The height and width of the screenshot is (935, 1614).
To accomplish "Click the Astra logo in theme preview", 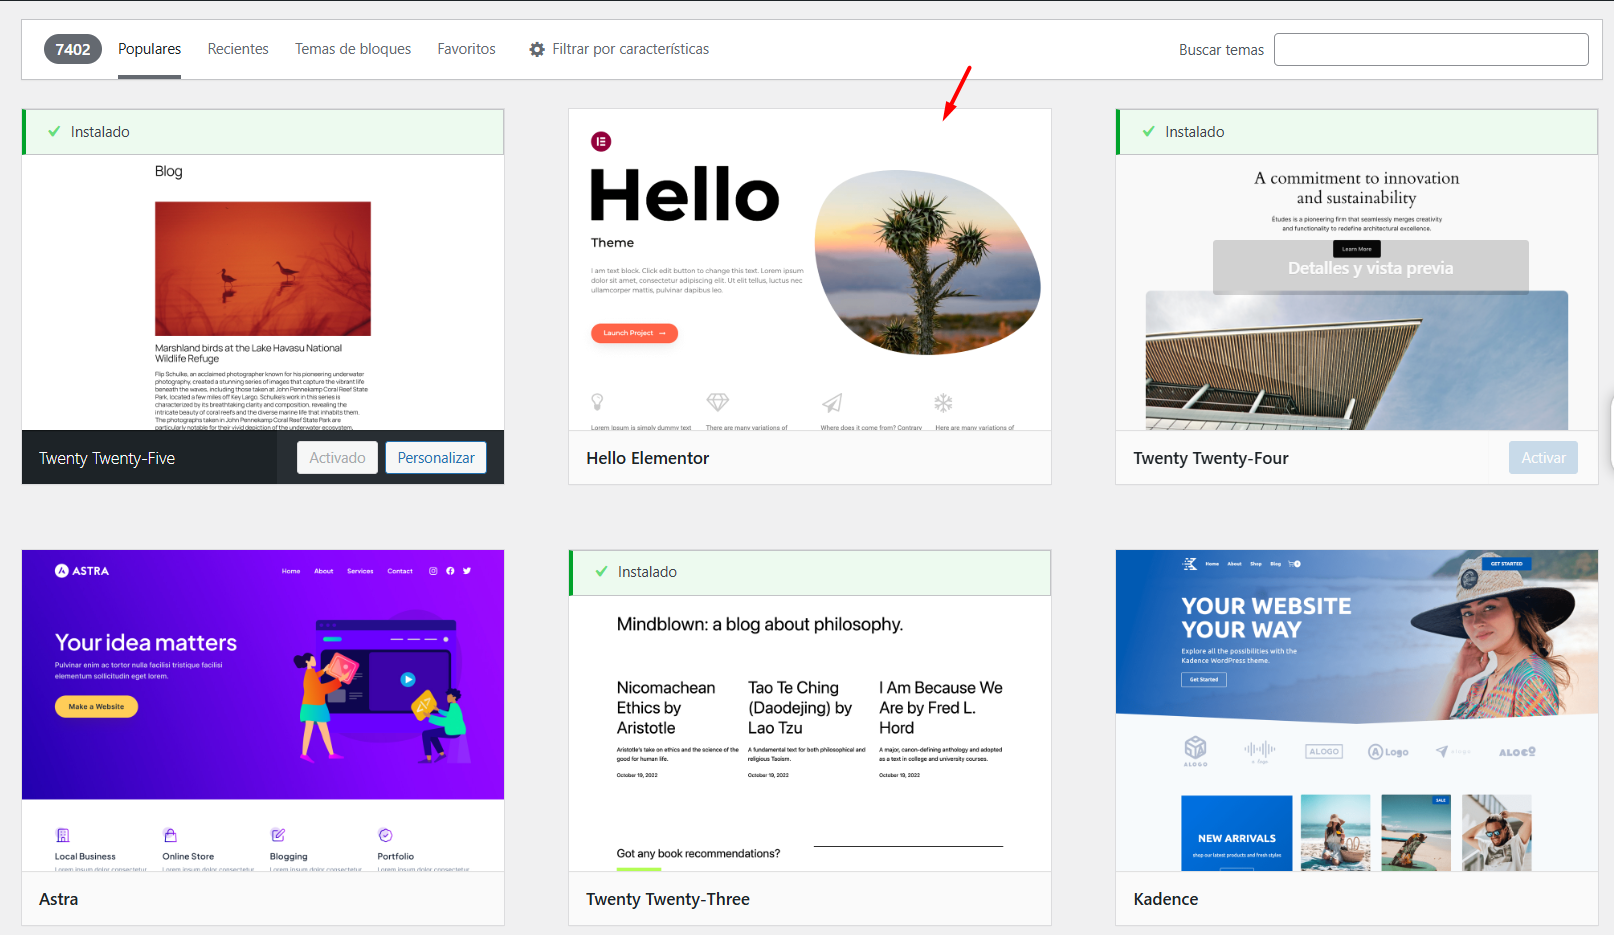I will tap(82, 571).
